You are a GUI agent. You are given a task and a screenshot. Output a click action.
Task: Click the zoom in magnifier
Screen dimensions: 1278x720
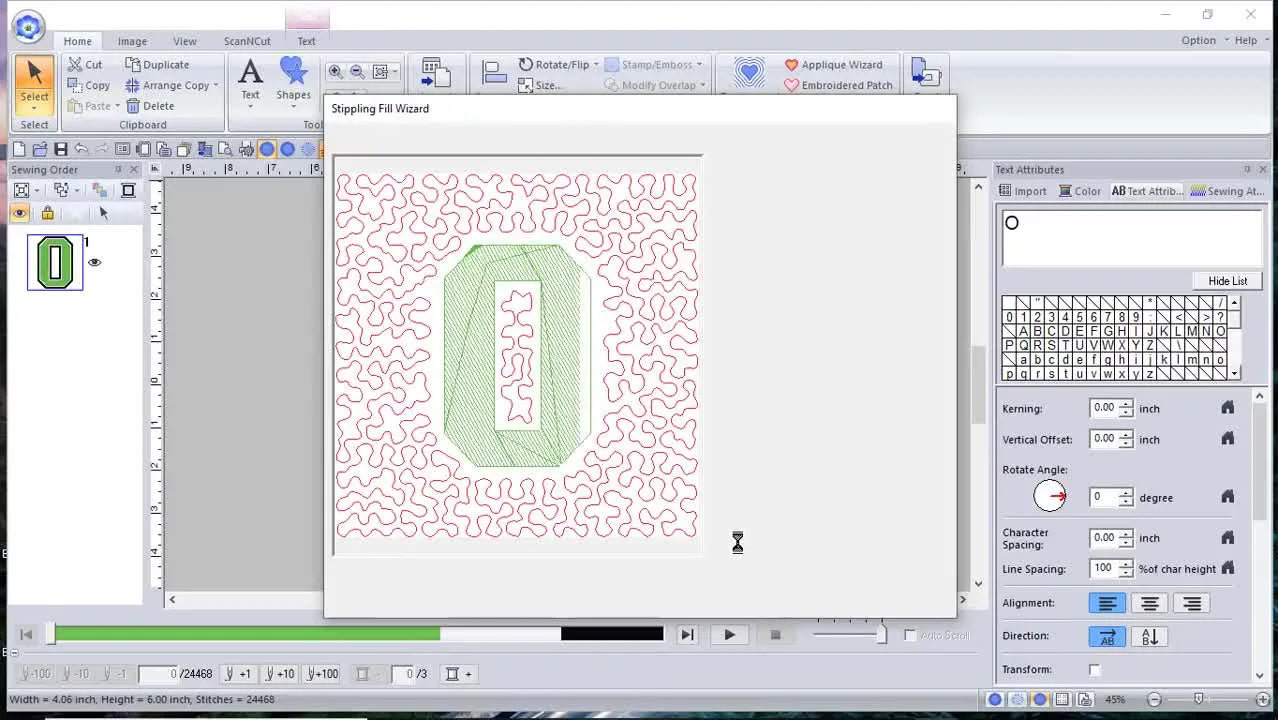pyautogui.click(x=336, y=71)
